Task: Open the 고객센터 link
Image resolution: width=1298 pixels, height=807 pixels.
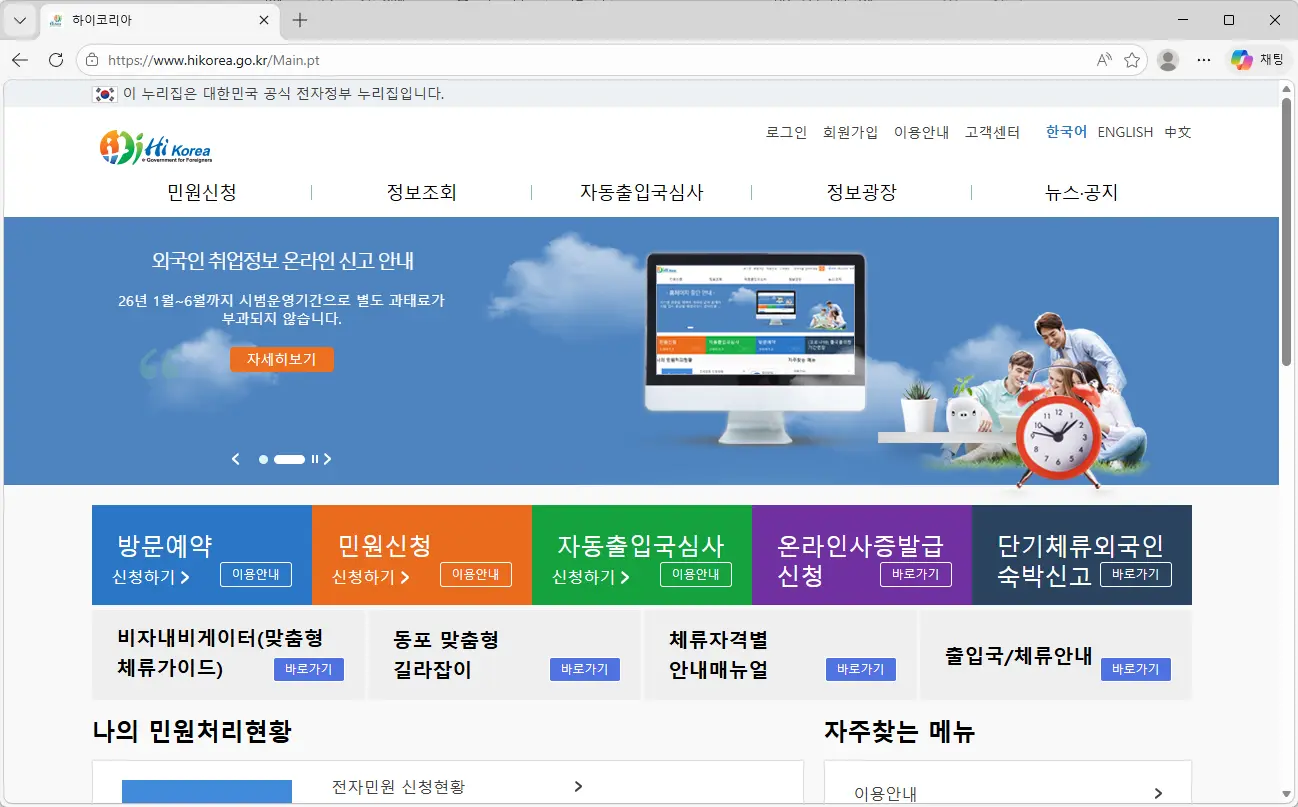Action: tap(992, 132)
